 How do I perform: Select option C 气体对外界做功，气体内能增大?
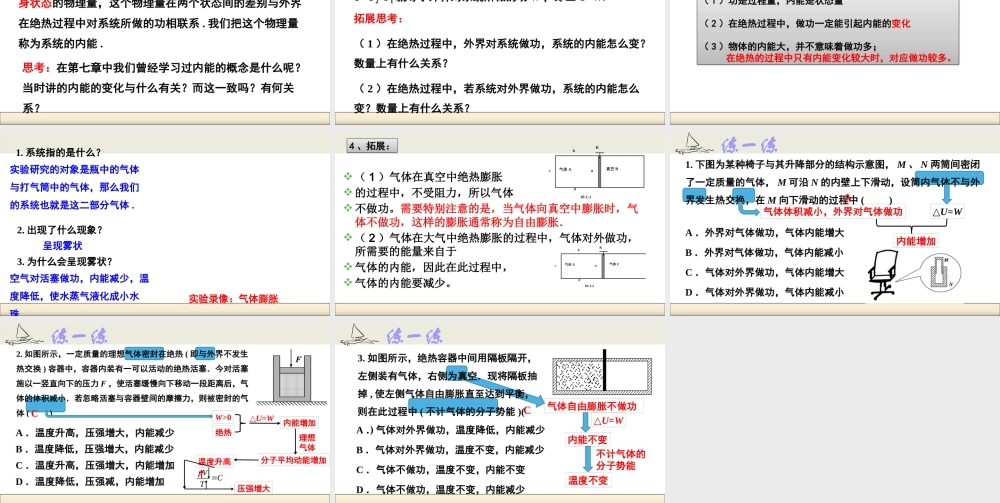click(x=765, y=272)
